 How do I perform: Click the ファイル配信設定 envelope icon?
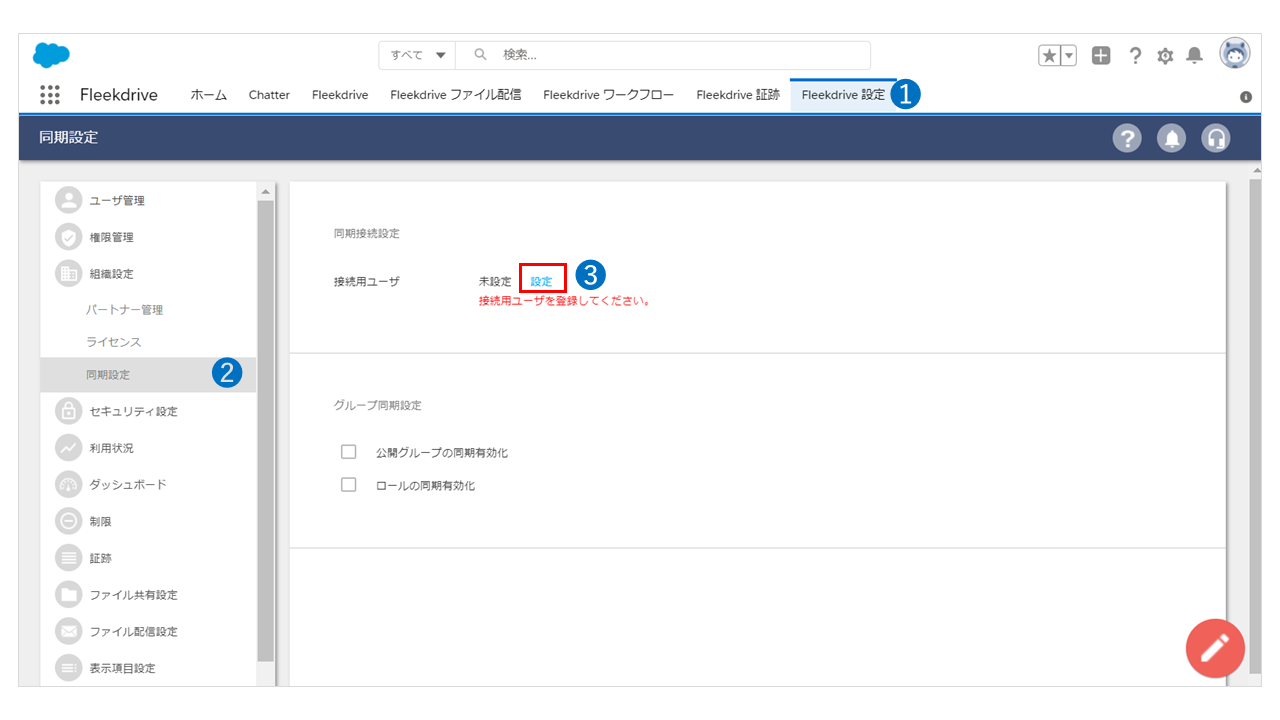(x=68, y=631)
